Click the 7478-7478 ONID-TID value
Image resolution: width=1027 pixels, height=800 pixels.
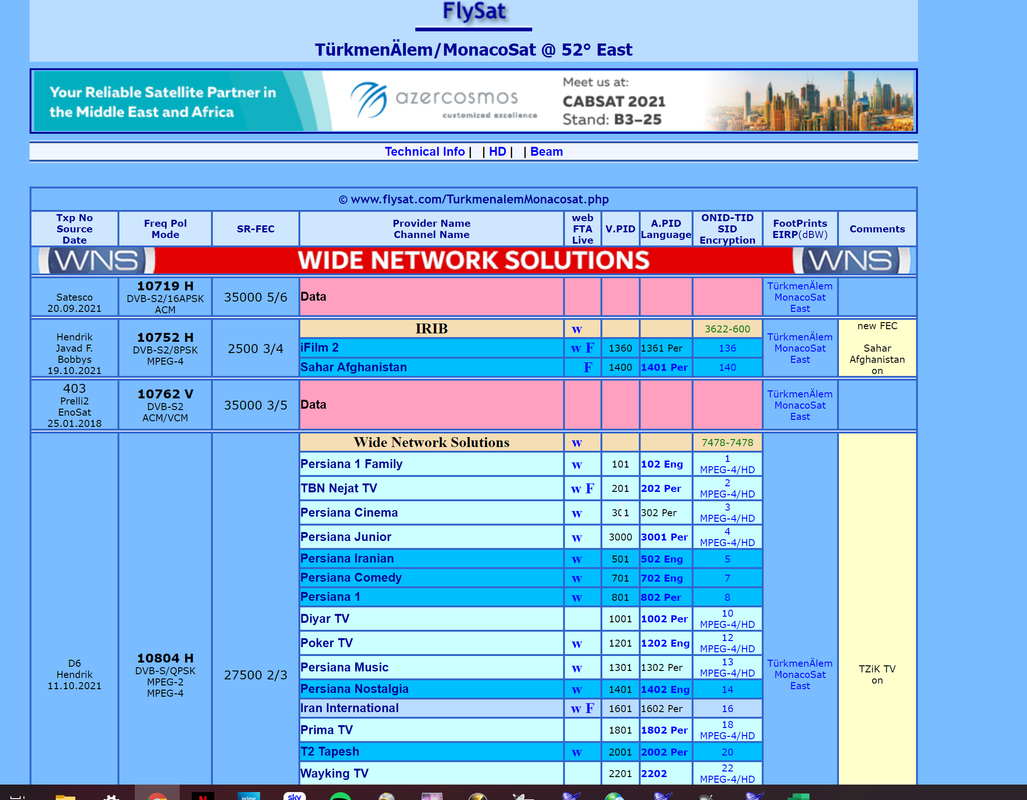(727, 443)
